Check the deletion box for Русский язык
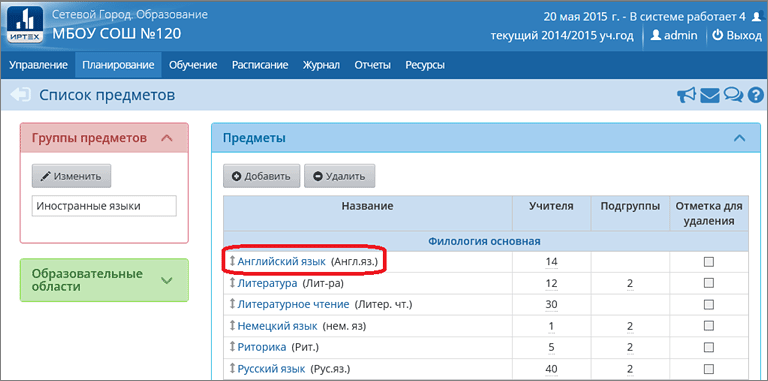Viewport: 768px width, 381px height. click(x=709, y=368)
